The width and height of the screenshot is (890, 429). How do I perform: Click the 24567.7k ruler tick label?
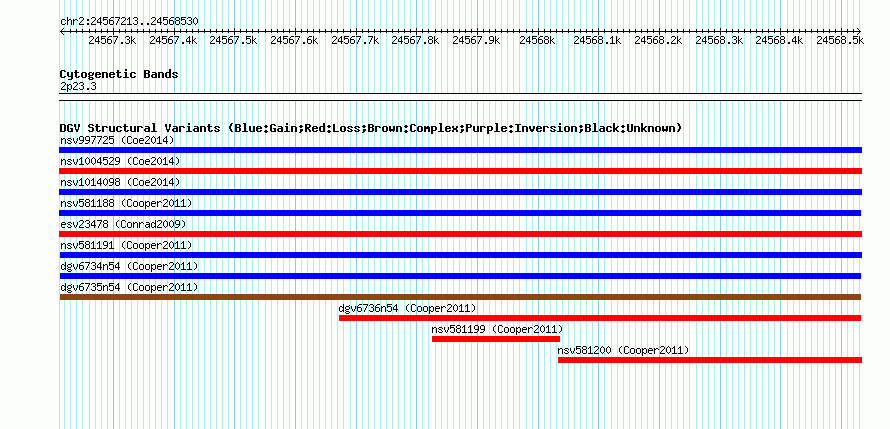tap(355, 40)
